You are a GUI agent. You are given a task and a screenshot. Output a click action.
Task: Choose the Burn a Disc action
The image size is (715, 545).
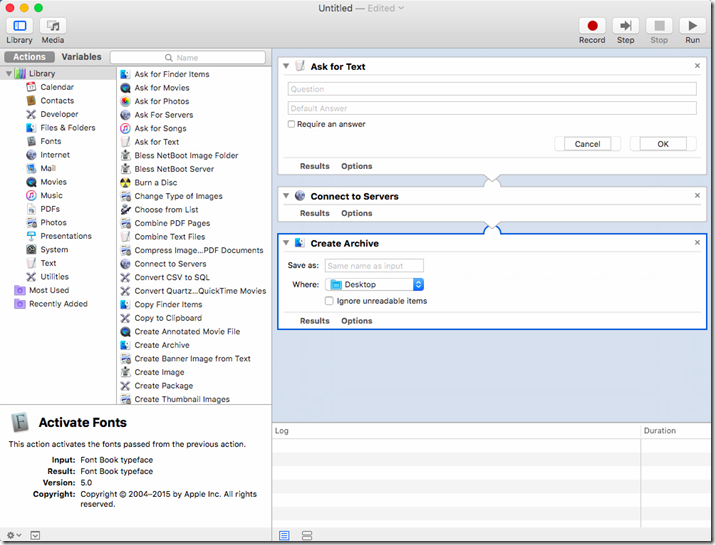coord(157,183)
